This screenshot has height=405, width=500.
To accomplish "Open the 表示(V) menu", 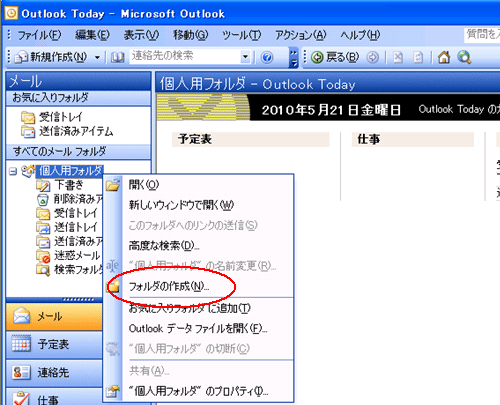I will 141,35.
